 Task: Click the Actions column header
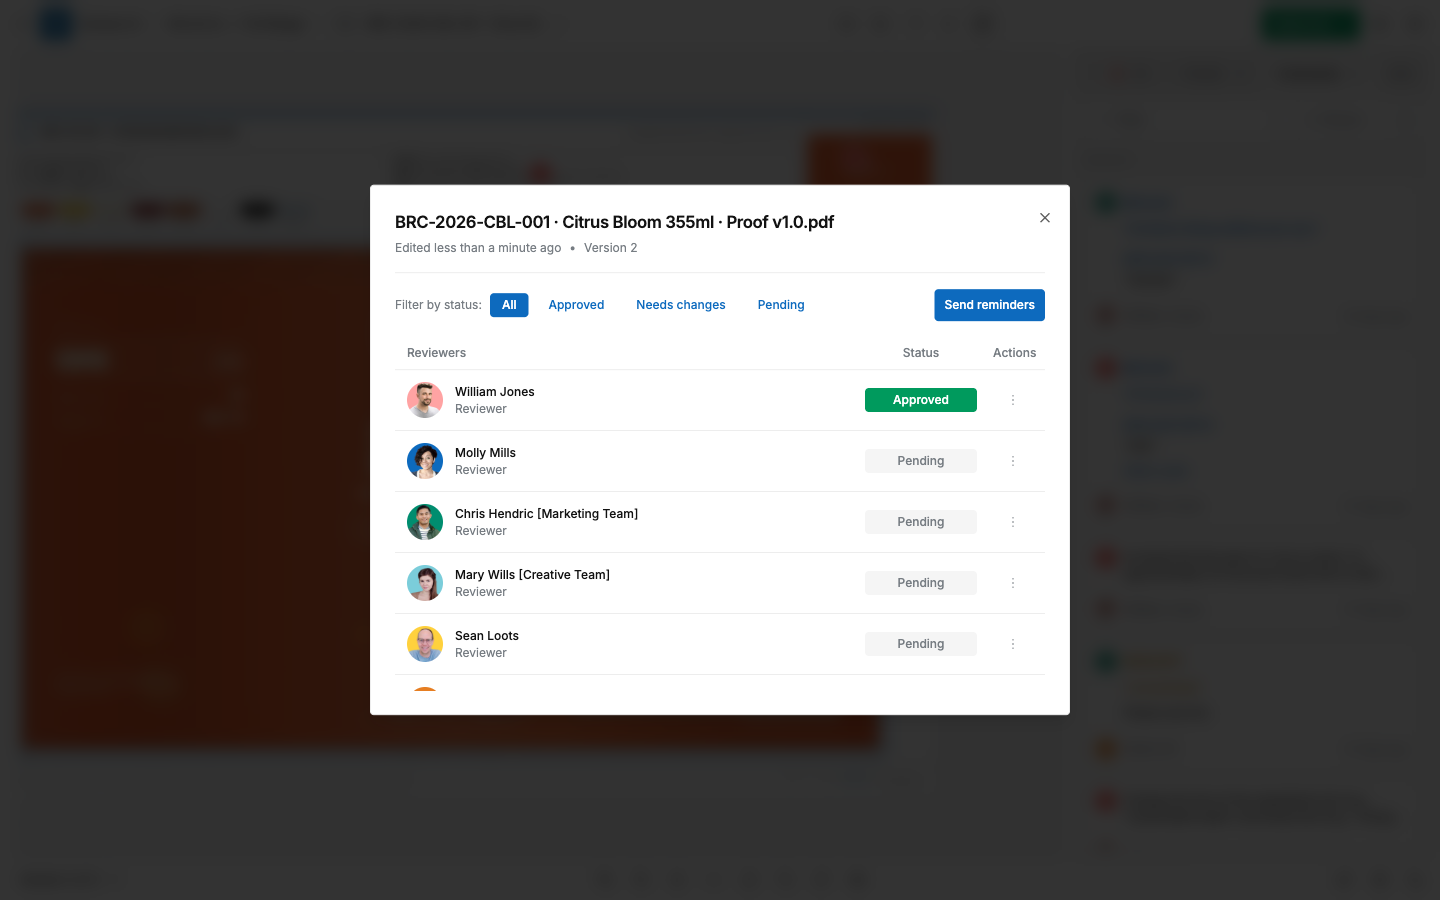1014,353
